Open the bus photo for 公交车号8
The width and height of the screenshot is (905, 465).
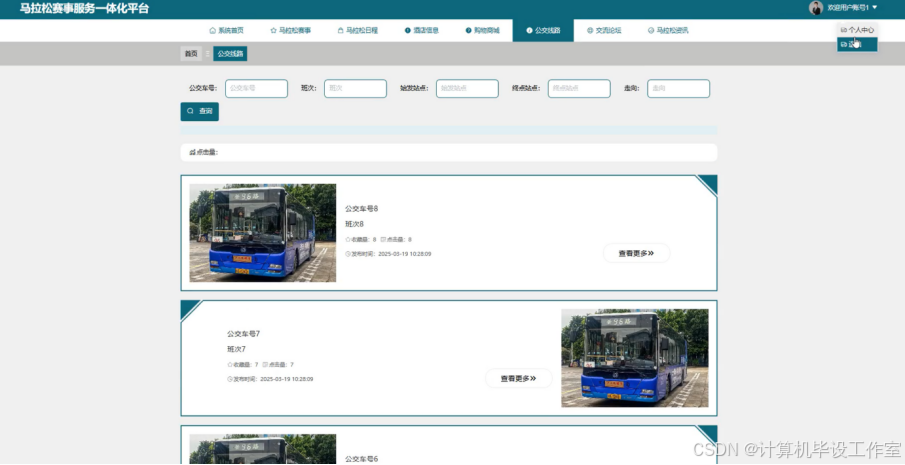263,233
